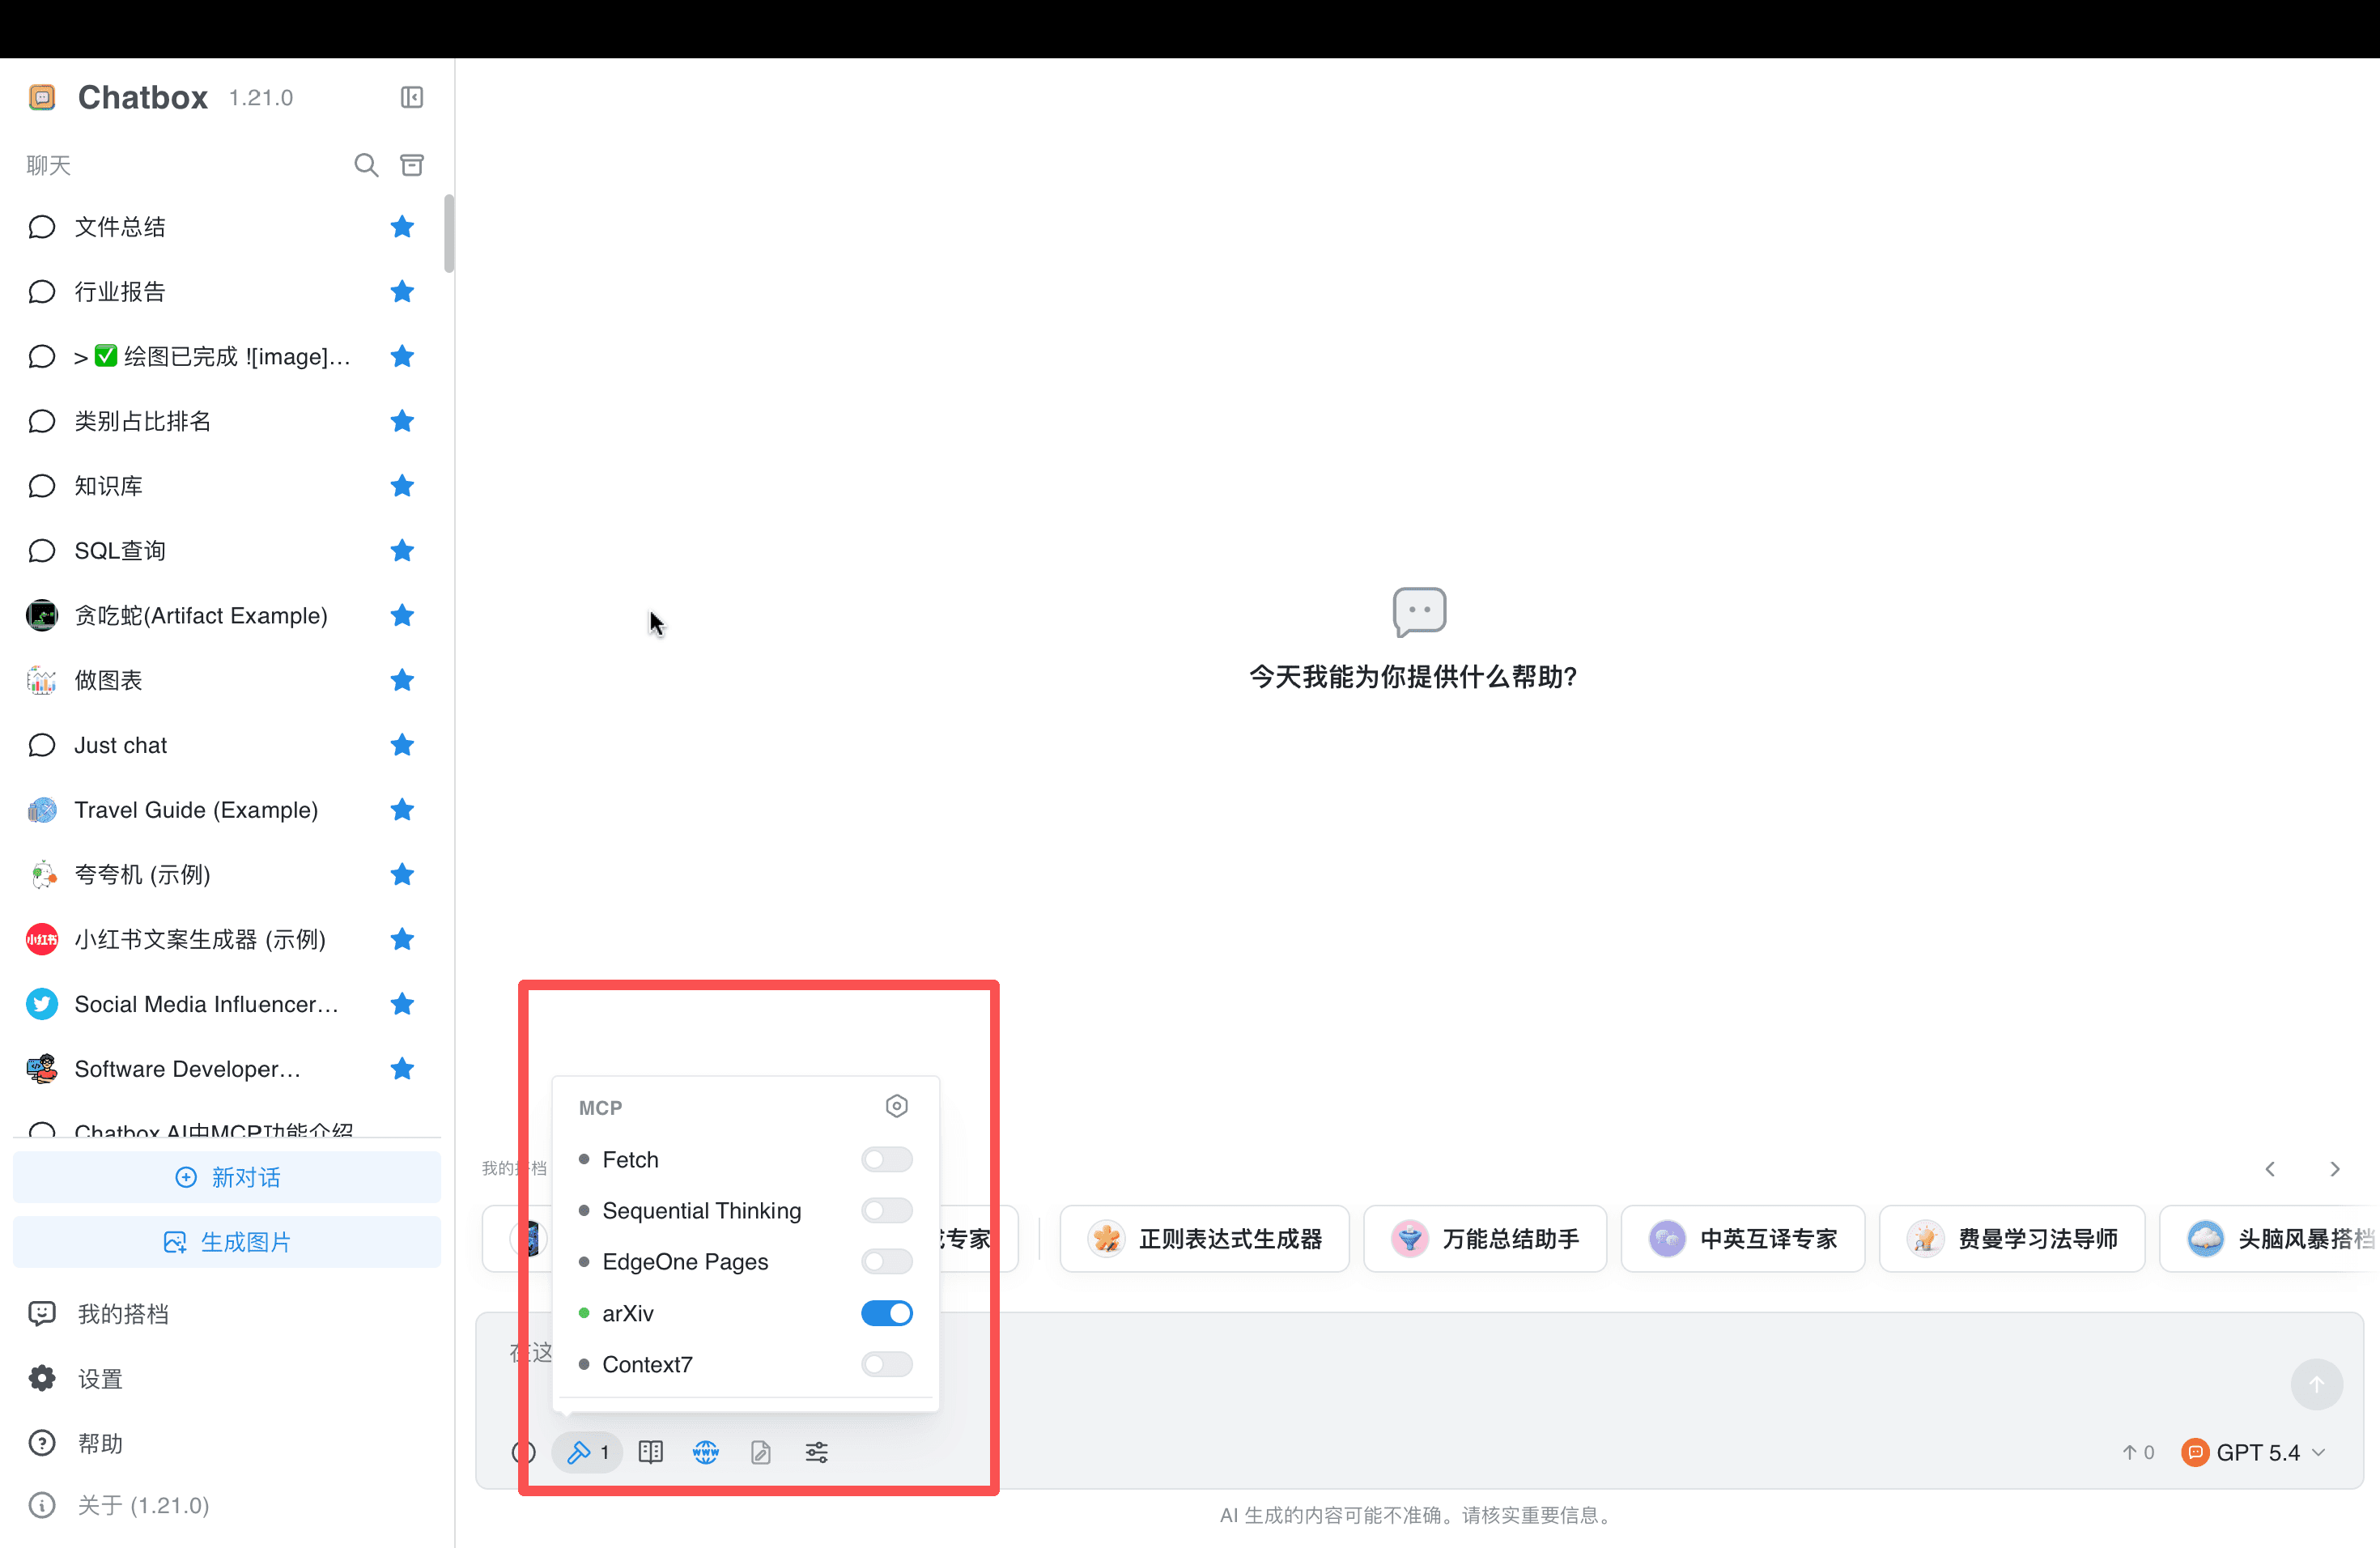
Task: Open conversation settings sliders icon
Action: 817,1452
